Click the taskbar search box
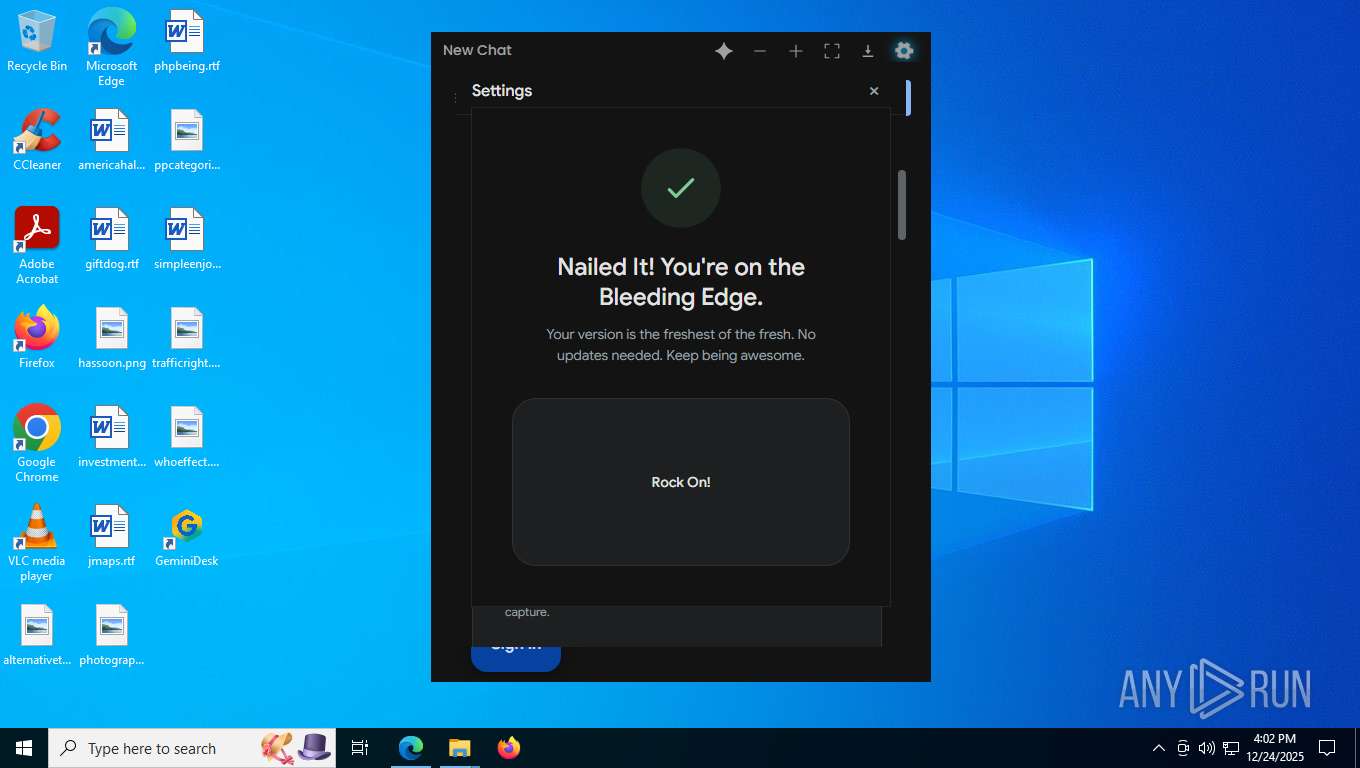This screenshot has height=768, width=1360. coord(192,748)
